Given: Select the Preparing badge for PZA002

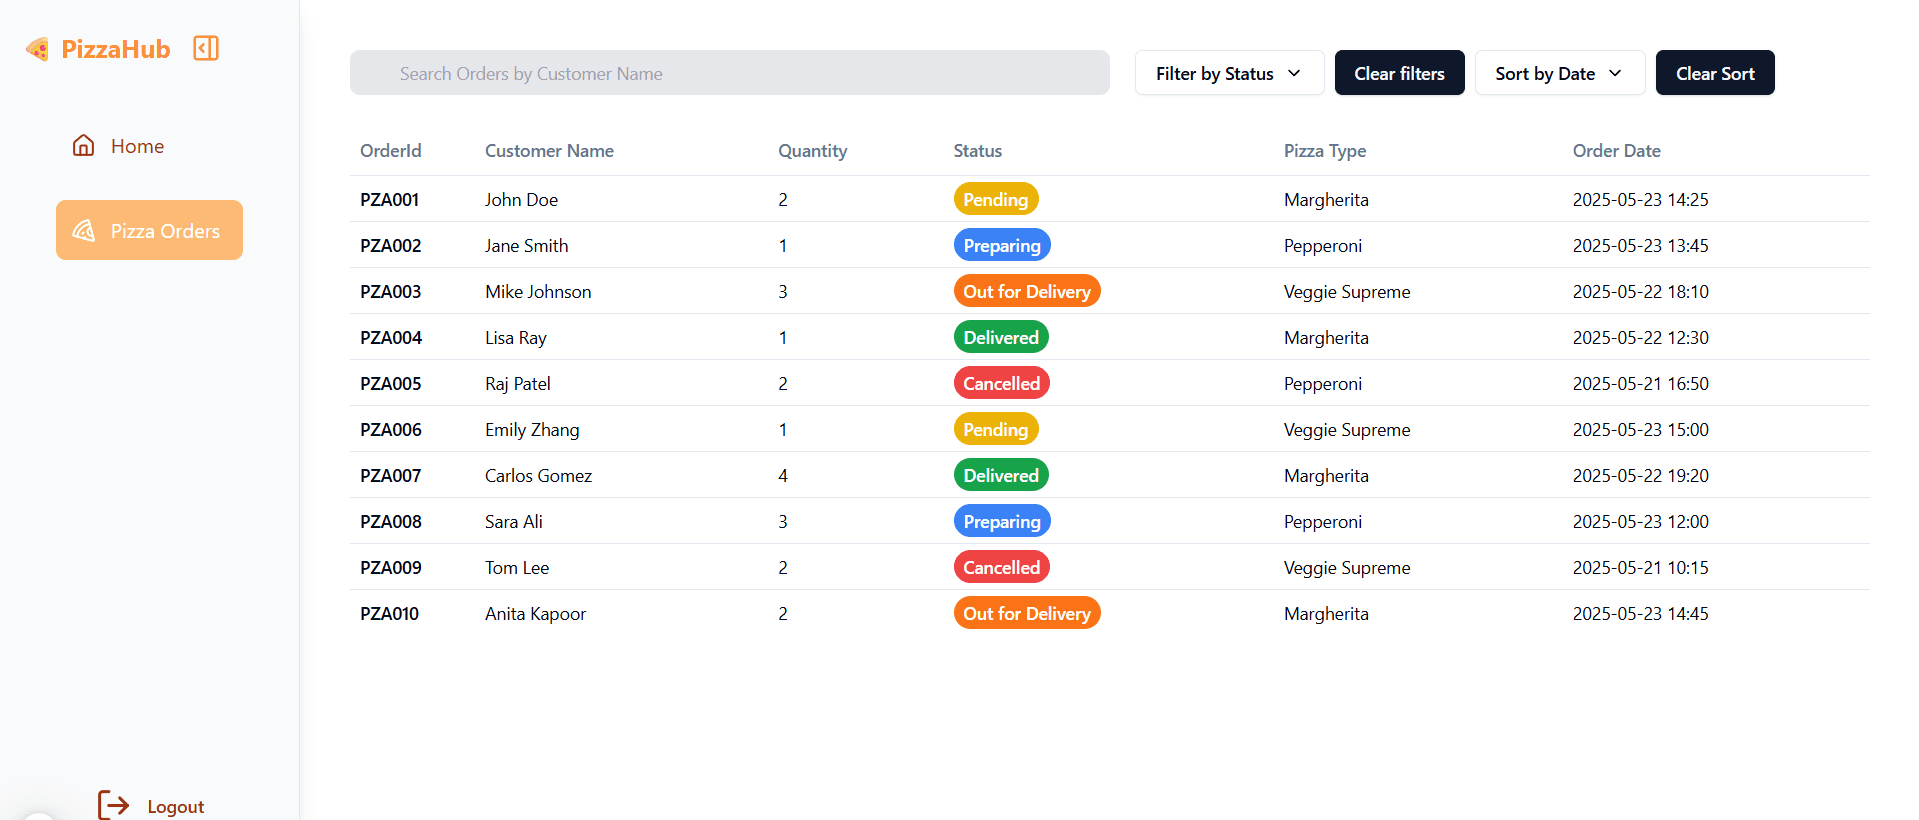Looking at the screenshot, I should tap(1002, 245).
